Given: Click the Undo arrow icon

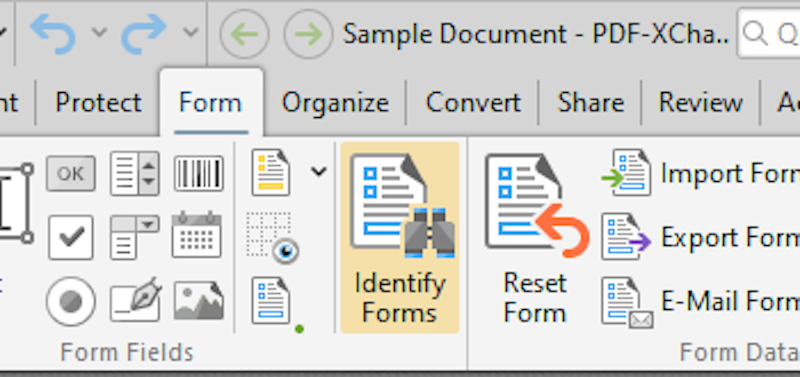Looking at the screenshot, I should click(53, 34).
